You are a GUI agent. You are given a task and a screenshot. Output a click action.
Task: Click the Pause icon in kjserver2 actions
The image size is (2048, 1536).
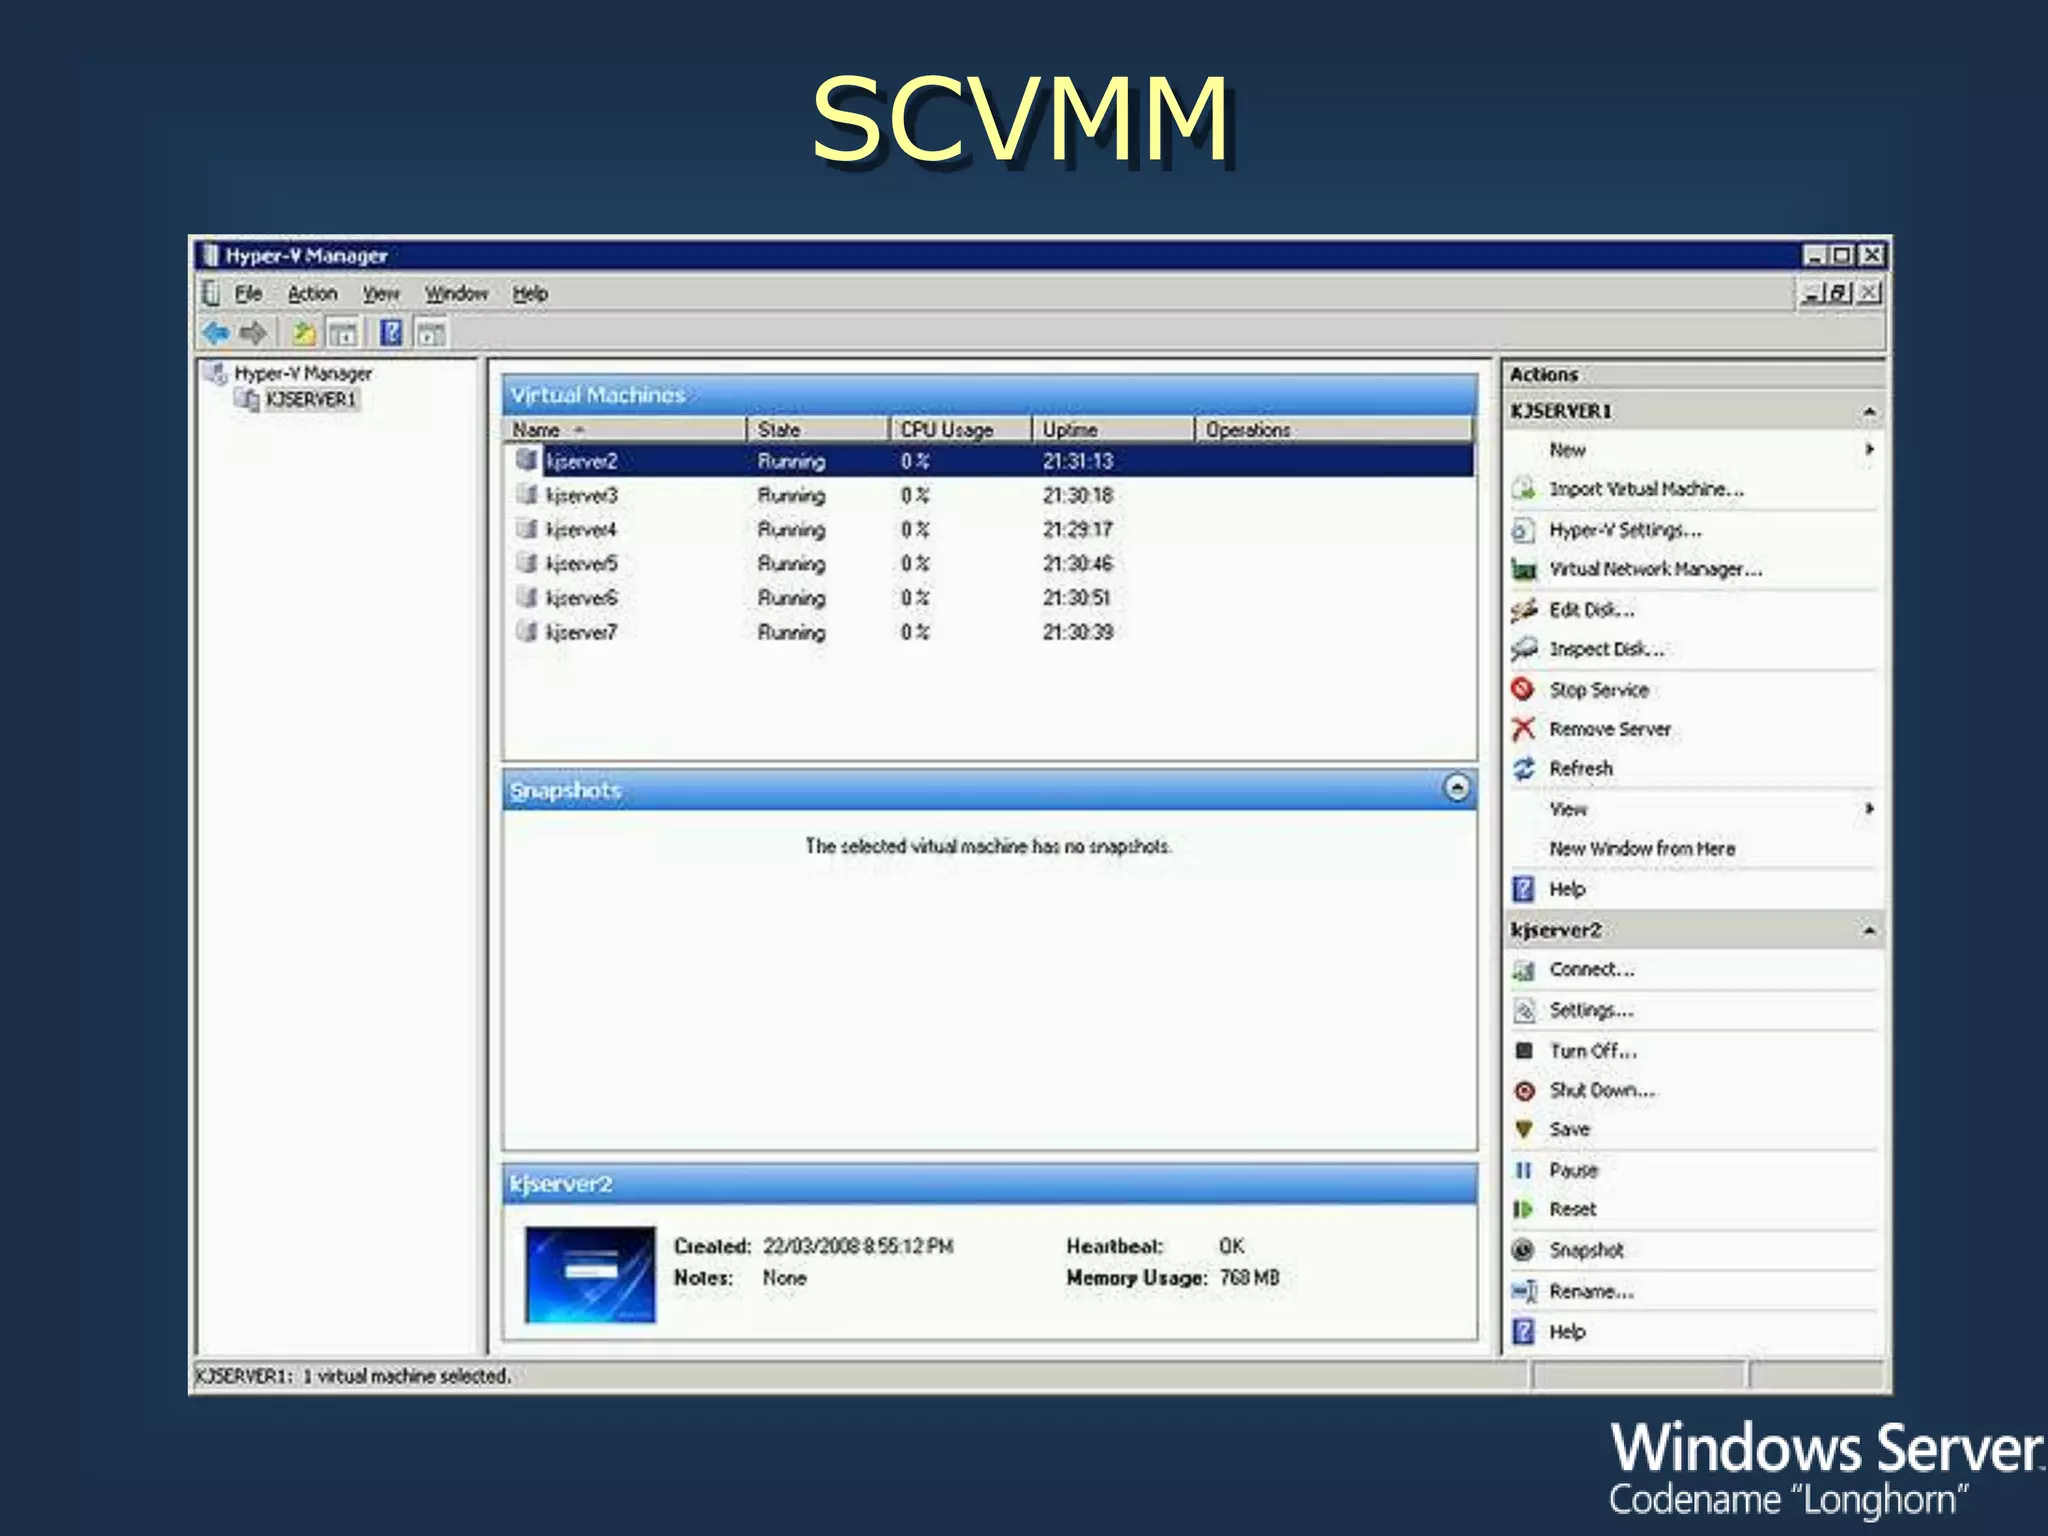pos(1524,1170)
